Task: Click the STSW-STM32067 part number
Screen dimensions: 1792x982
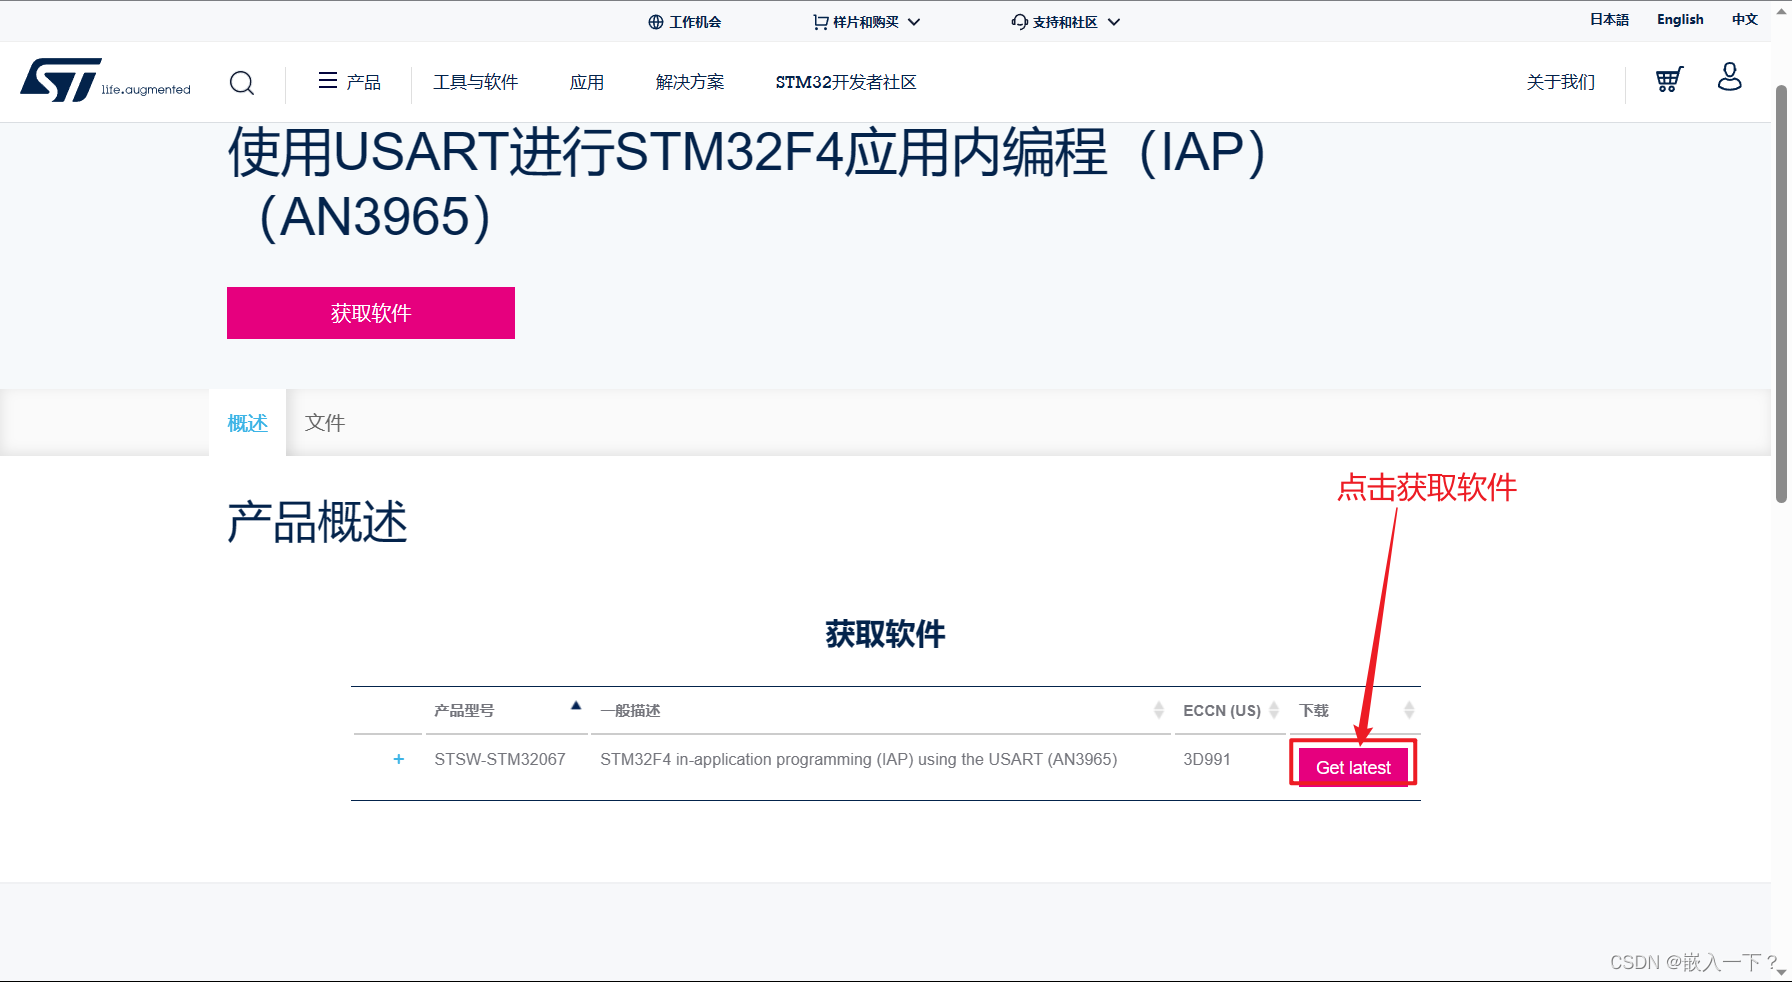Action: coord(500,759)
